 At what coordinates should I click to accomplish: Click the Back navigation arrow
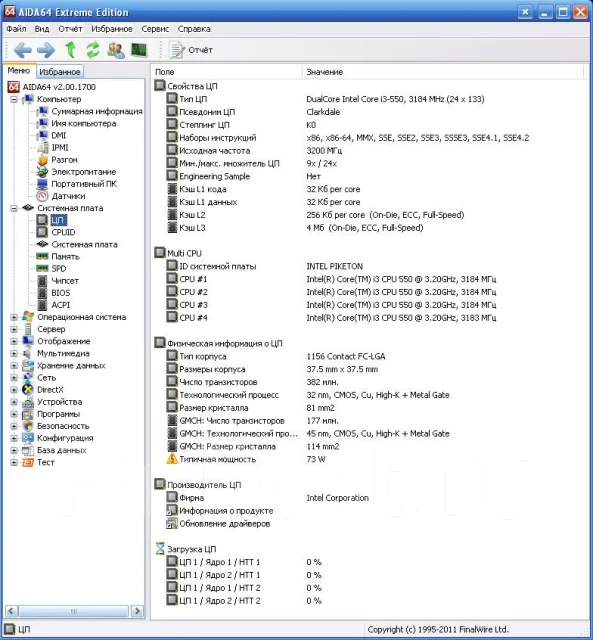pos(23,50)
